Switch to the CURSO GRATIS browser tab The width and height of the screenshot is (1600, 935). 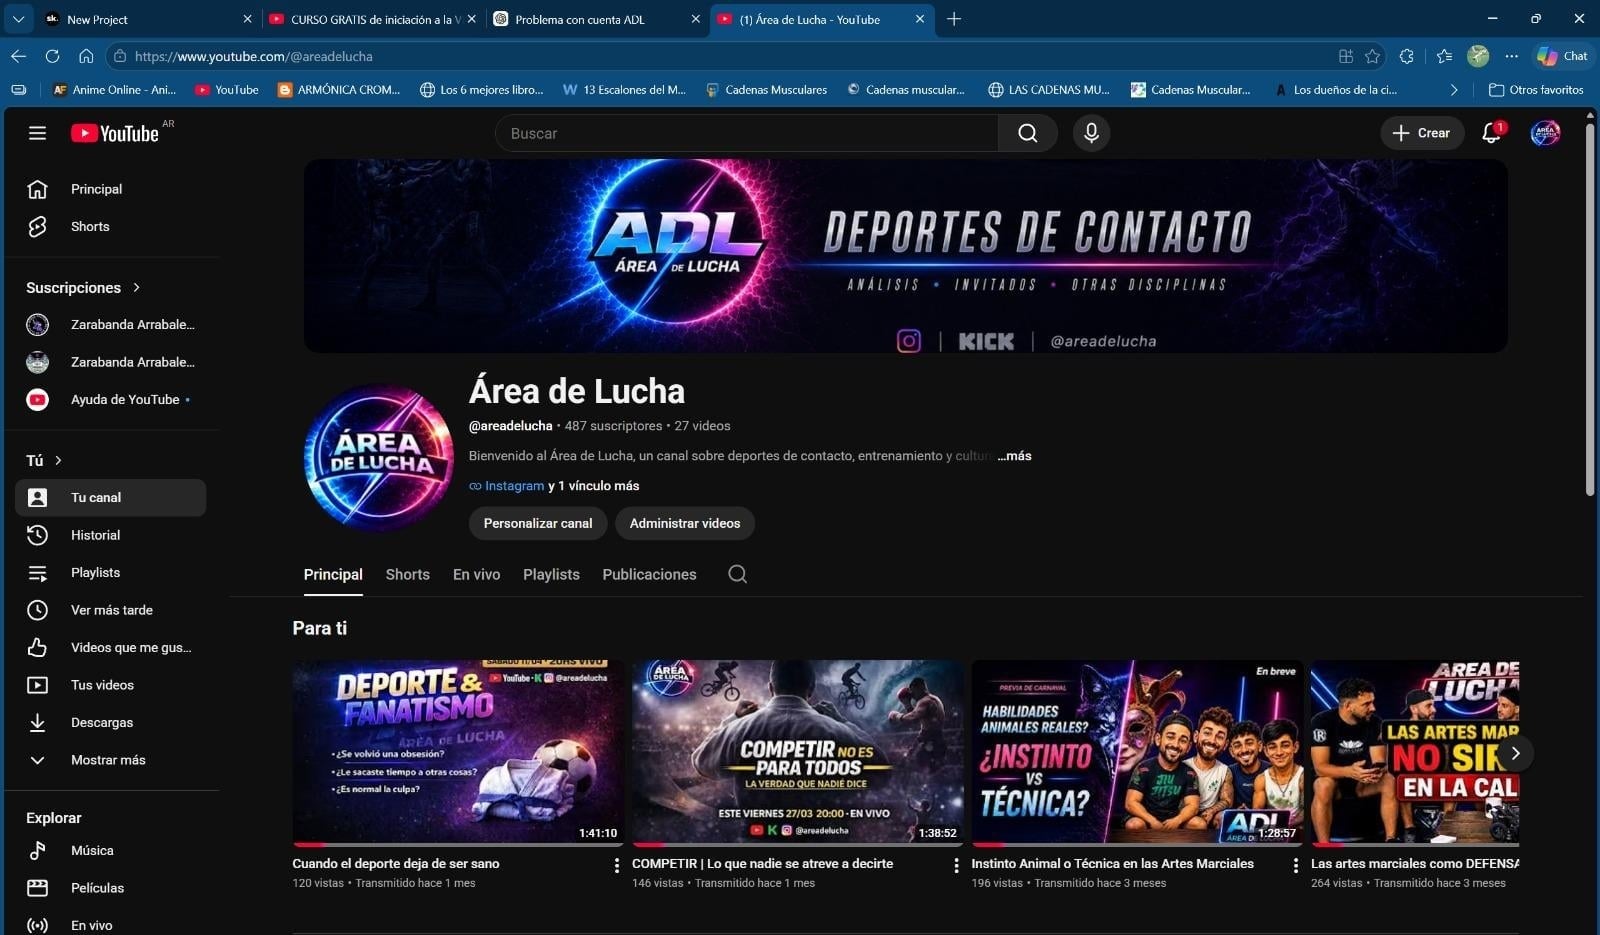[x=373, y=19]
